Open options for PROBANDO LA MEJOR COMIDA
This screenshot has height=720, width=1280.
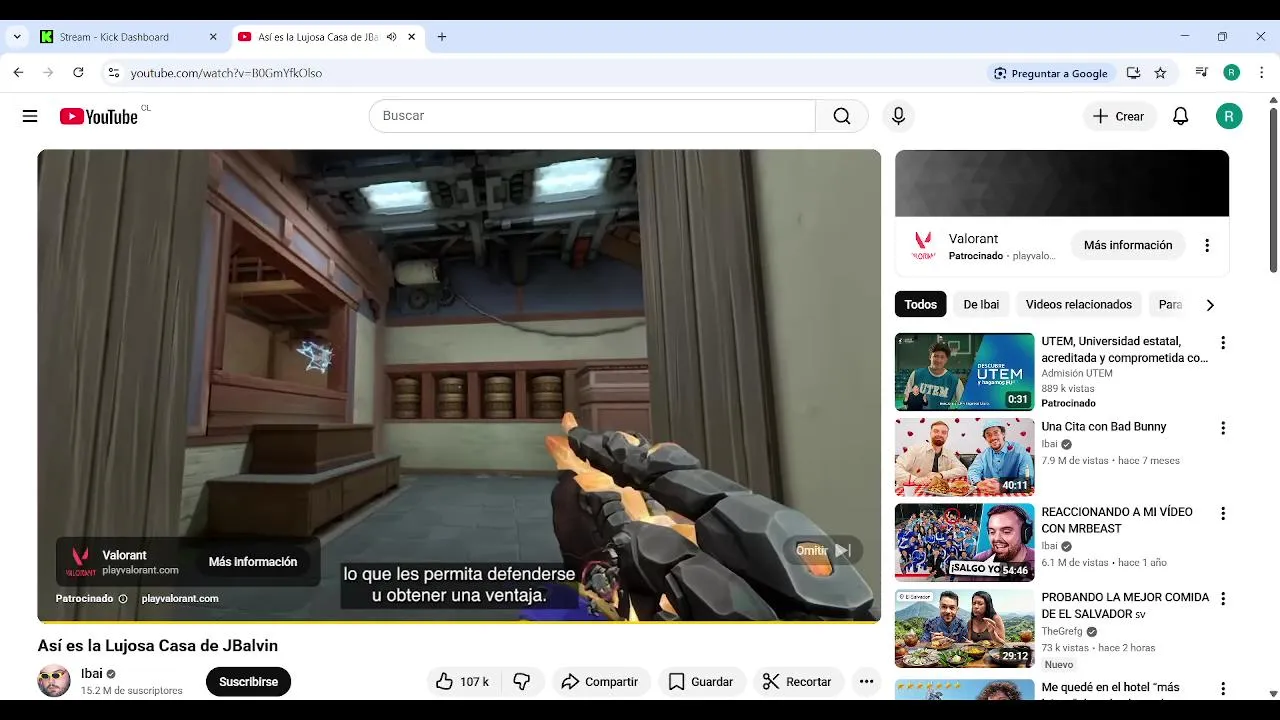click(1222, 598)
